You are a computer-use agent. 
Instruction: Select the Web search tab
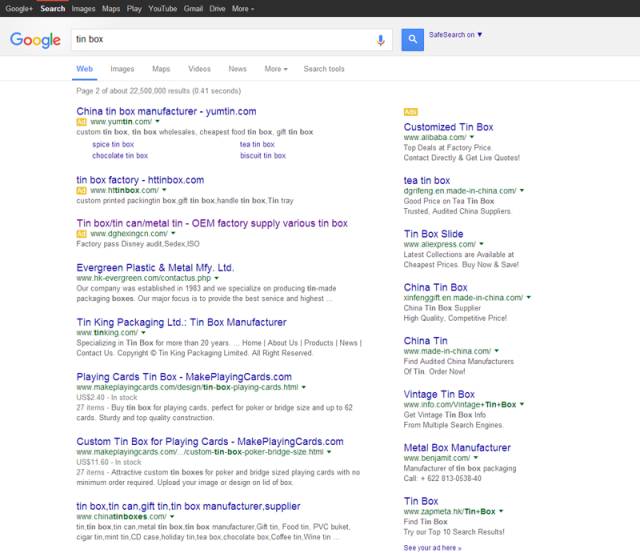pyautogui.click(x=84, y=69)
